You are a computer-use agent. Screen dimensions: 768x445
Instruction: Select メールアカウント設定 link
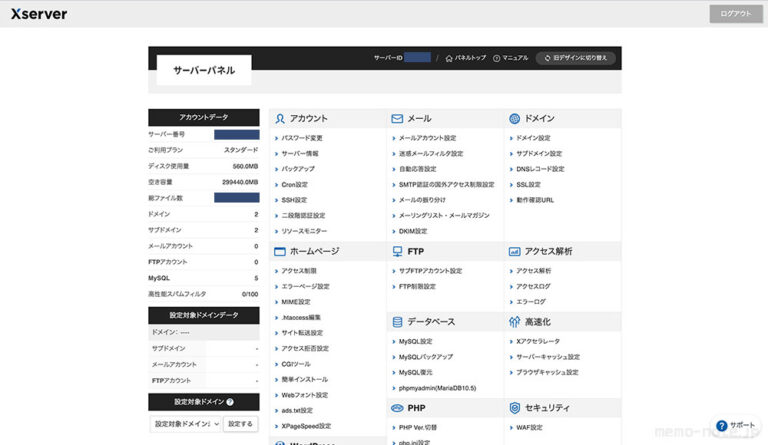click(427, 138)
